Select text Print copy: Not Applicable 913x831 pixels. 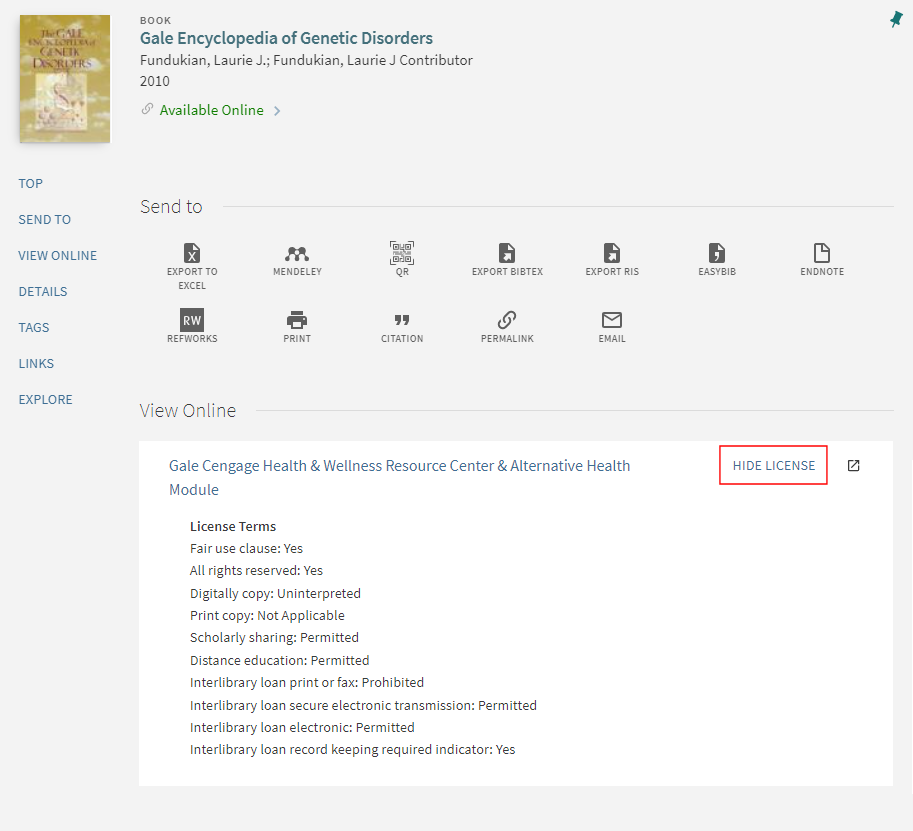coord(267,616)
